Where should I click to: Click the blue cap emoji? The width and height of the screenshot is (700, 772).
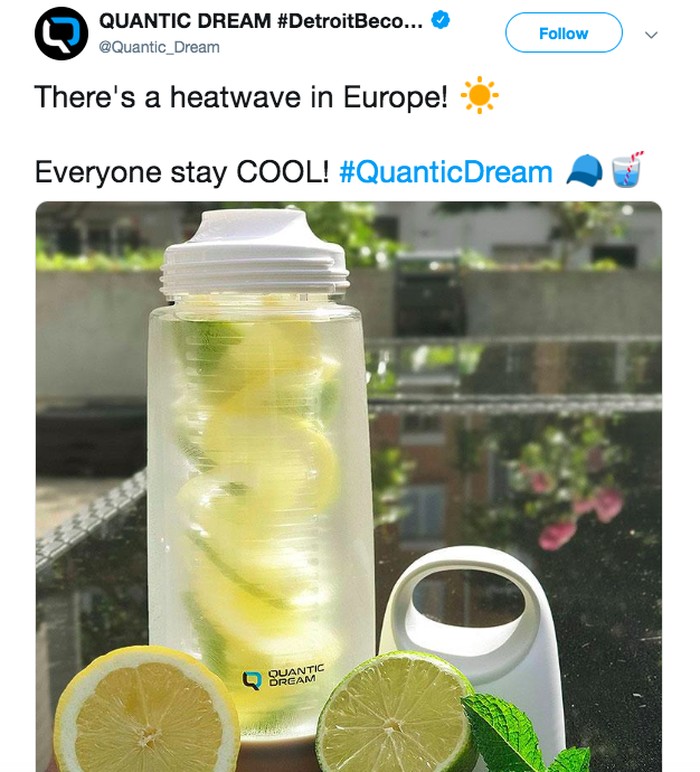[584, 172]
